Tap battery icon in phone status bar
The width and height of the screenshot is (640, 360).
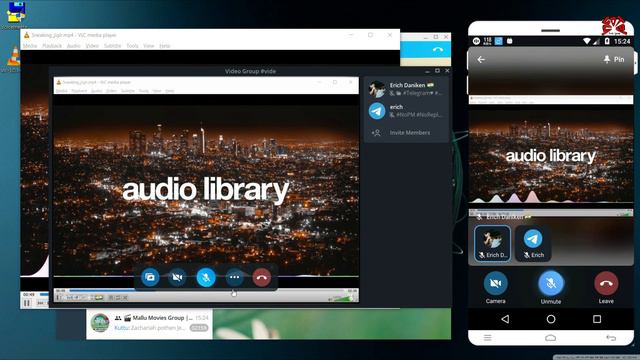coord(607,41)
